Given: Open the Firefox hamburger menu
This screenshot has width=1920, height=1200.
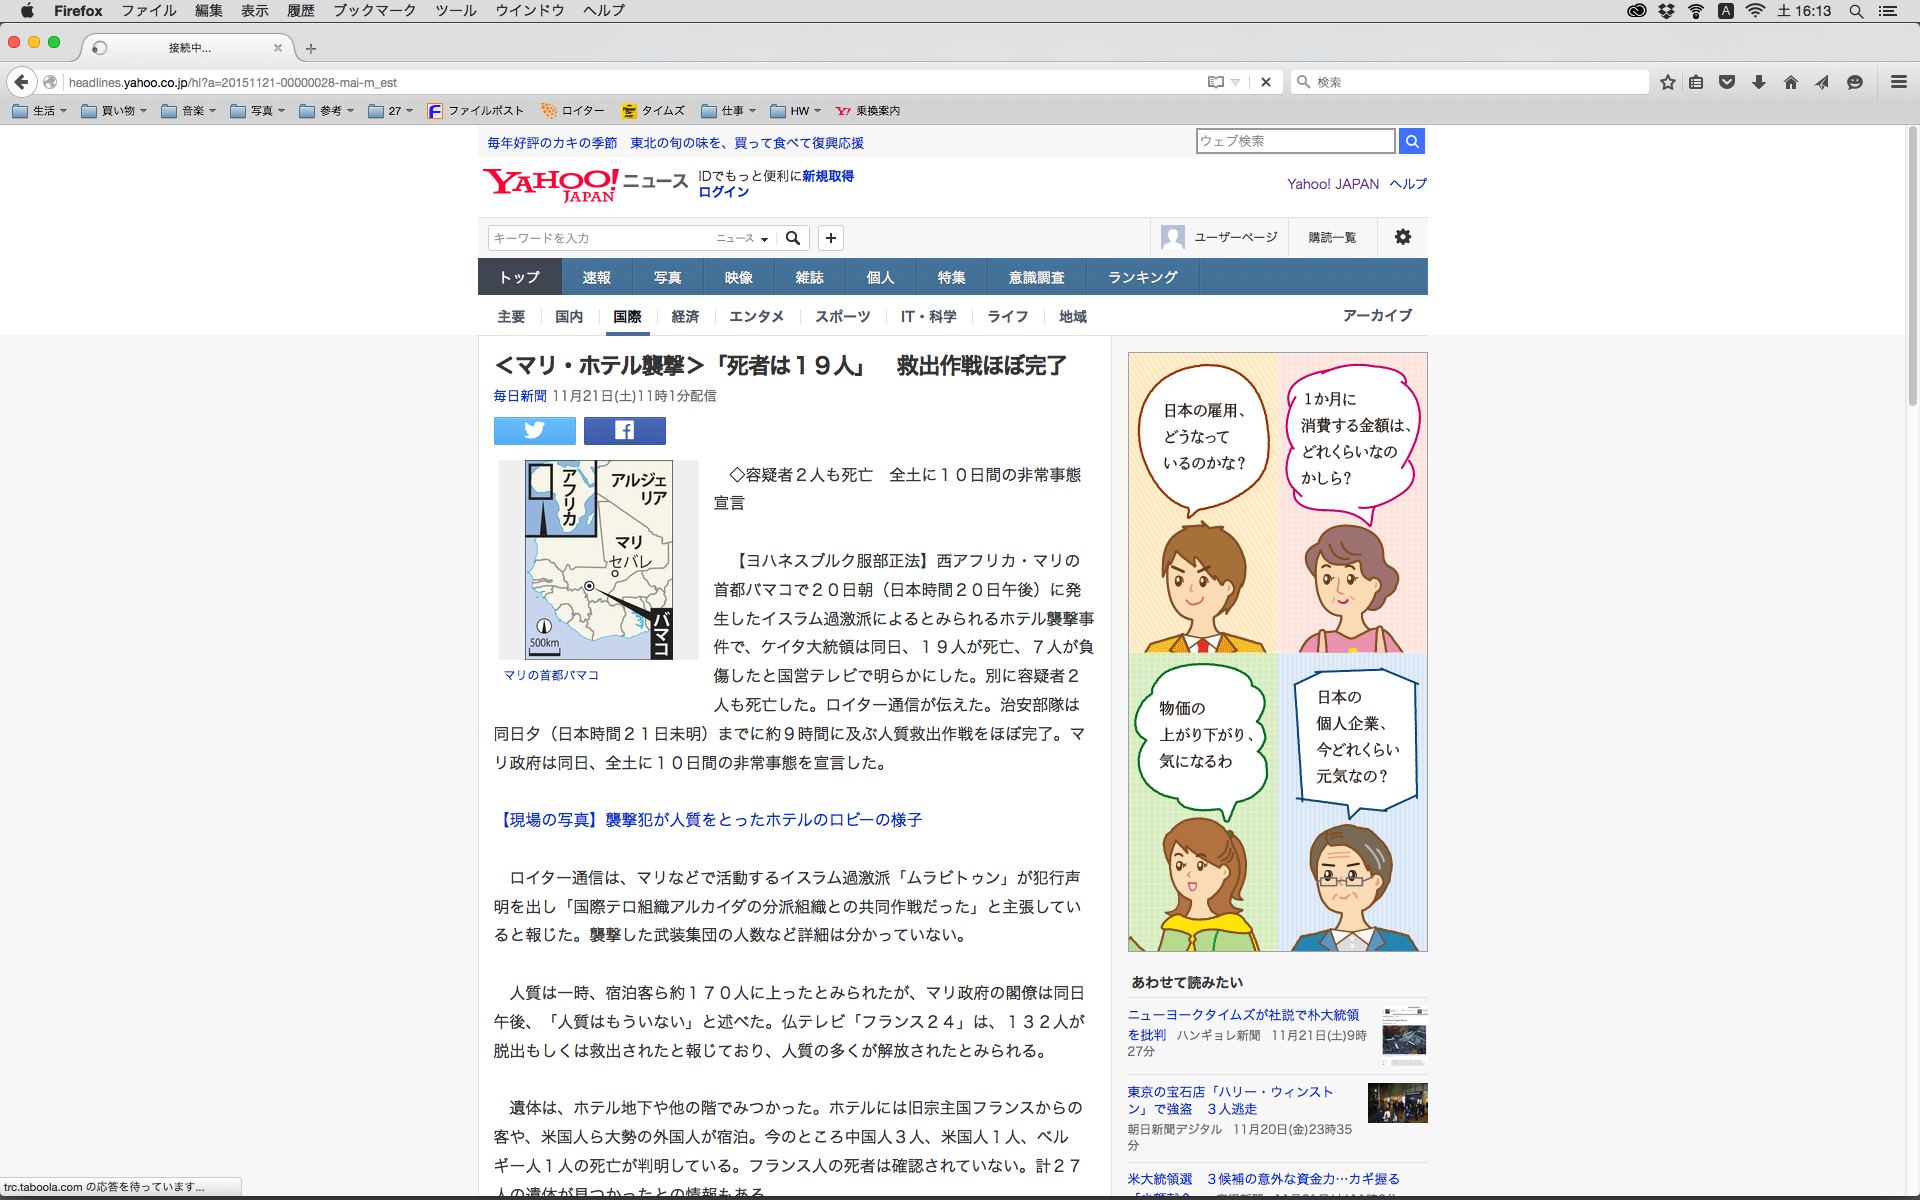Looking at the screenshot, I should (x=1898, y=82).
